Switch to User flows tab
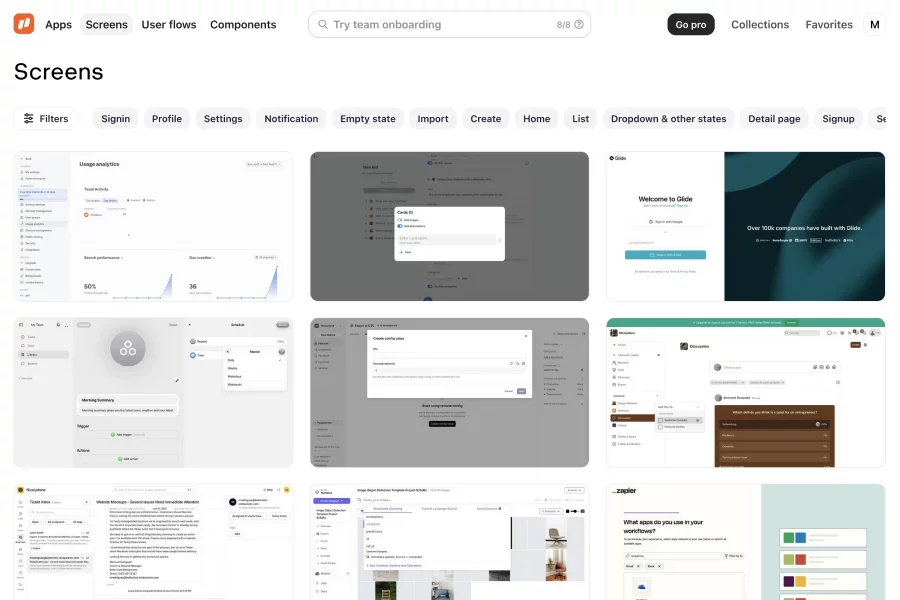 pyautogui.click(x=169, y=24)
